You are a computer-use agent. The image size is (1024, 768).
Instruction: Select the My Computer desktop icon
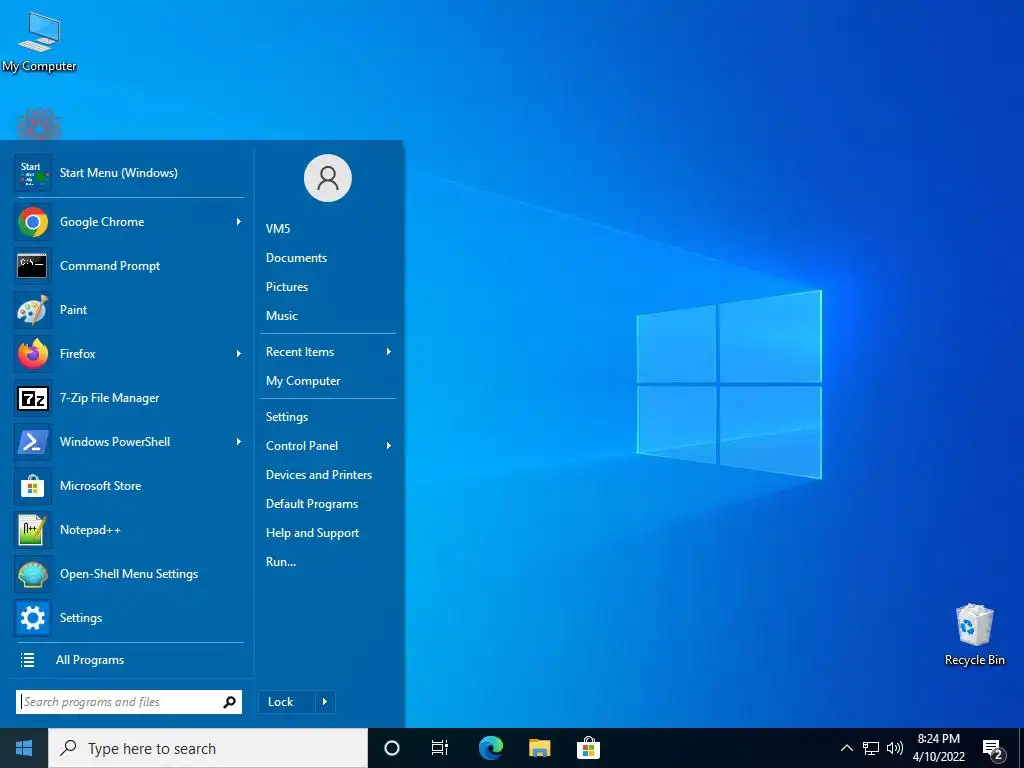[x=39, y=42]
